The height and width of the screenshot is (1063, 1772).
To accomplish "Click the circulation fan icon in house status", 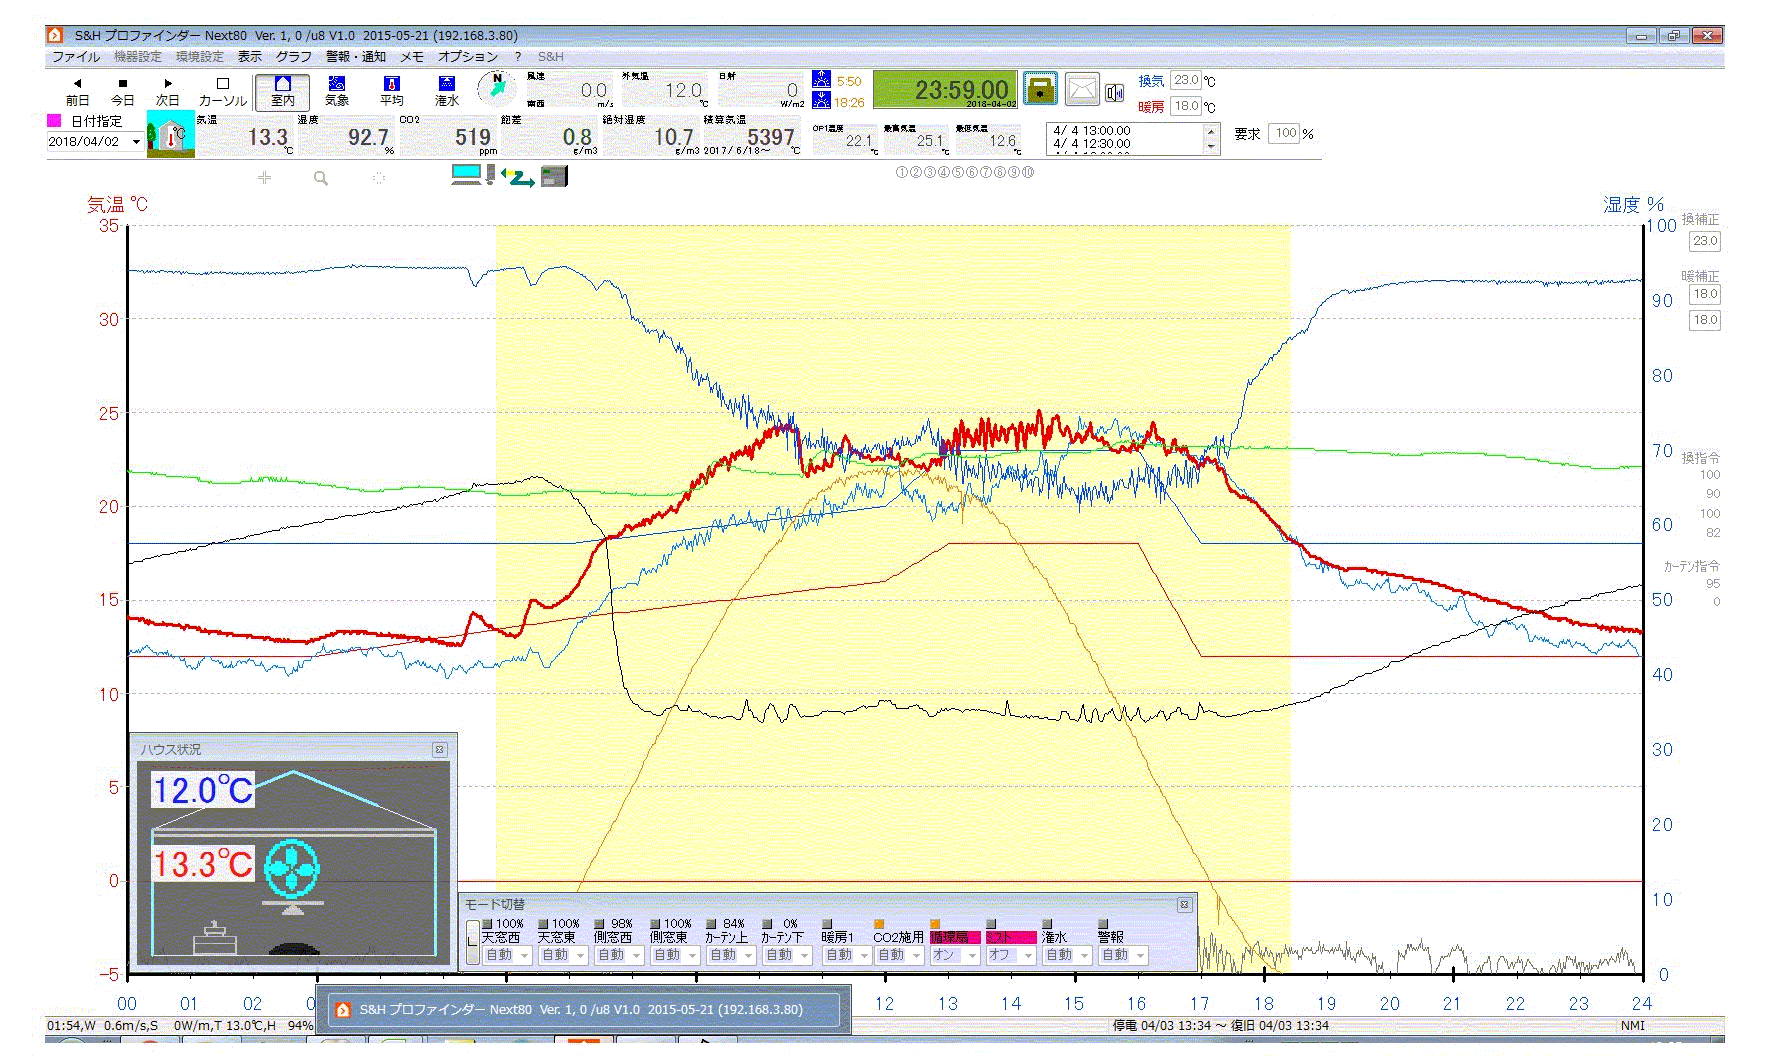I will 292,869.
